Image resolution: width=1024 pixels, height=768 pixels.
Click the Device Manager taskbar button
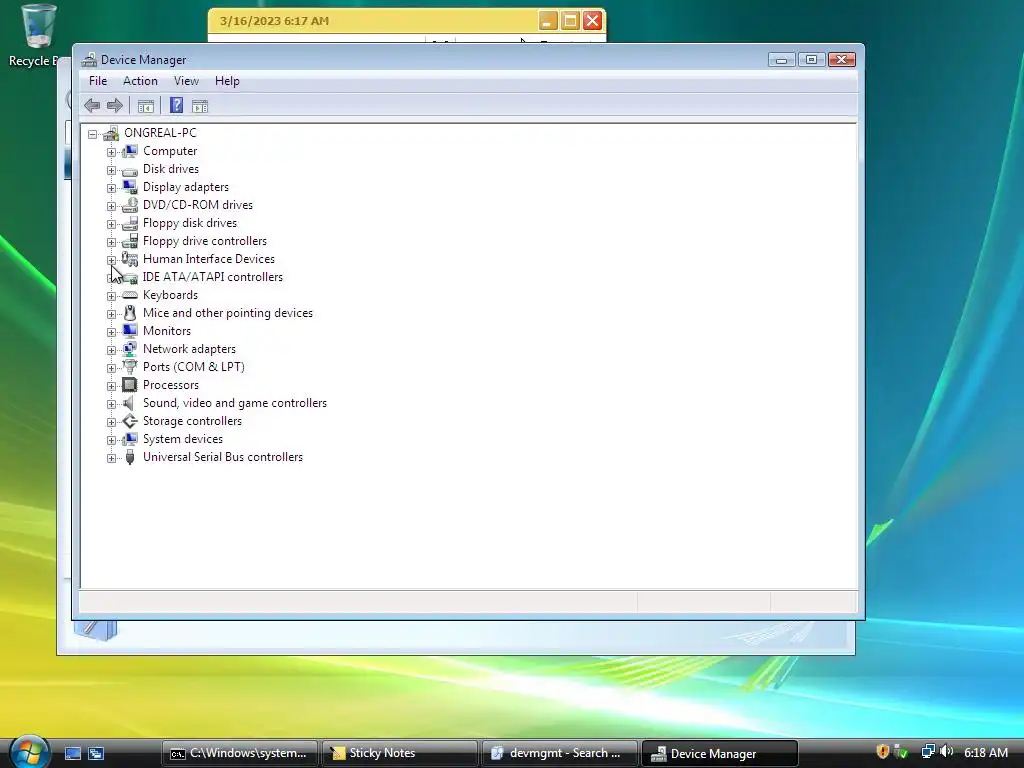tap(720, 753)
